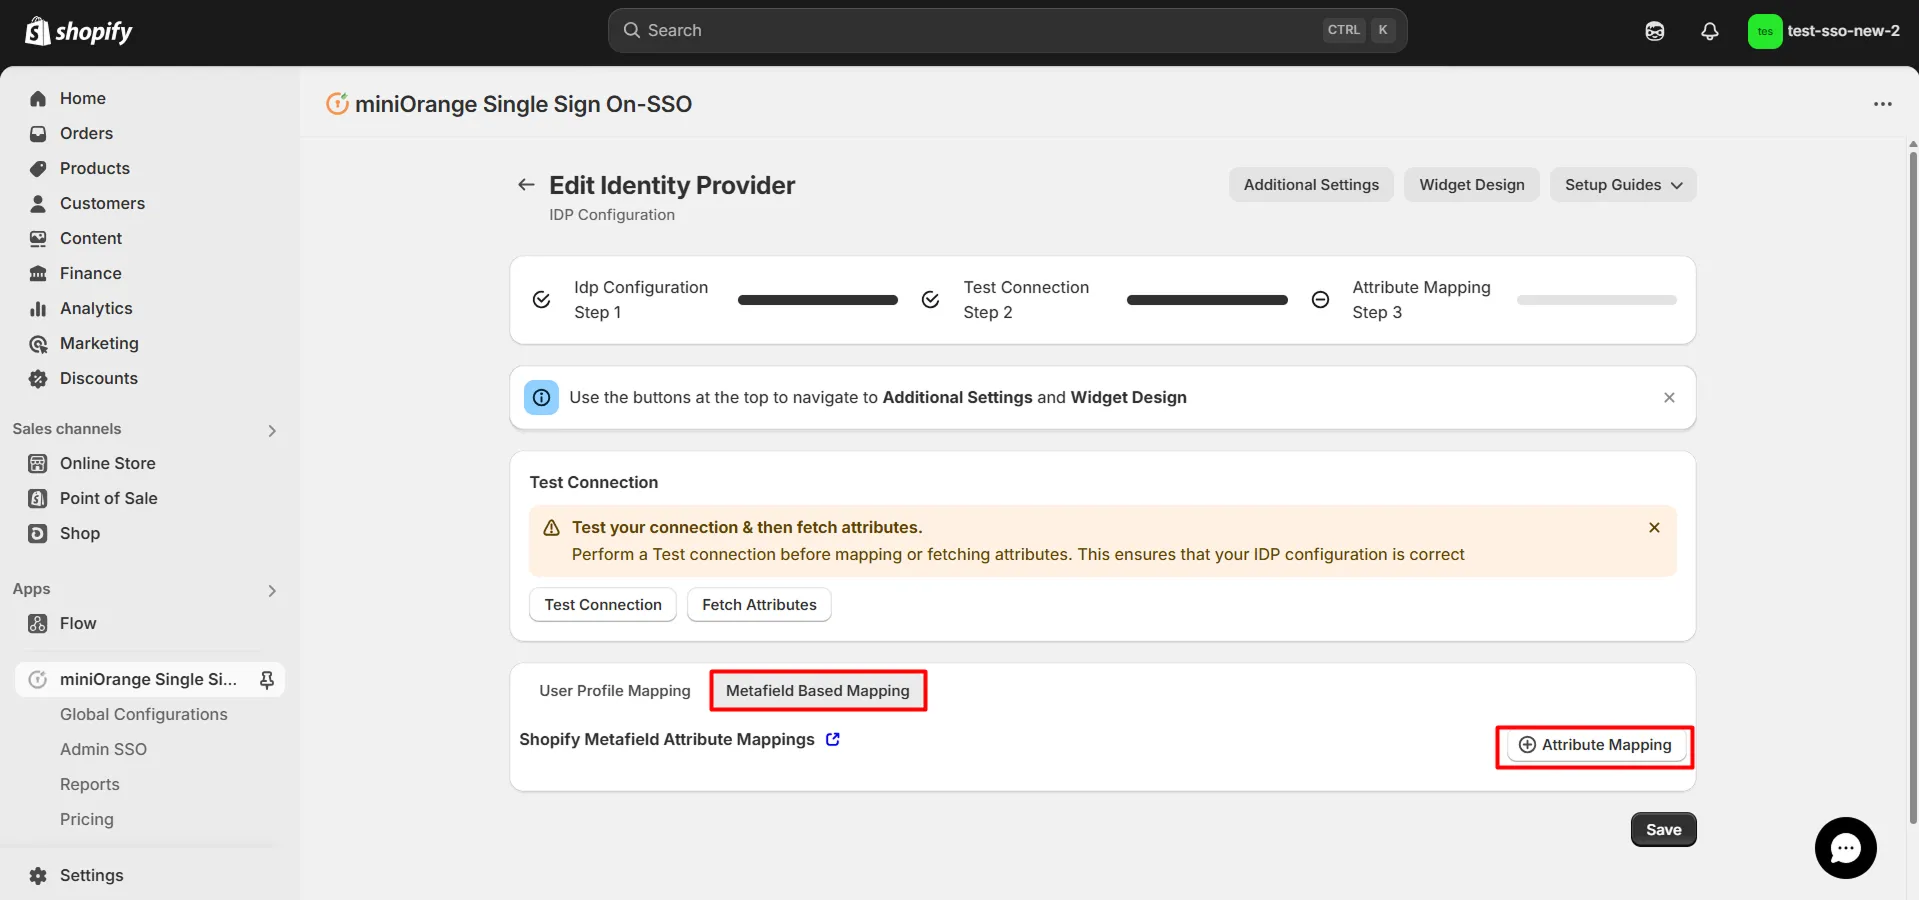Open Global Configurations in the sidebar

click(x=144, y=714)
